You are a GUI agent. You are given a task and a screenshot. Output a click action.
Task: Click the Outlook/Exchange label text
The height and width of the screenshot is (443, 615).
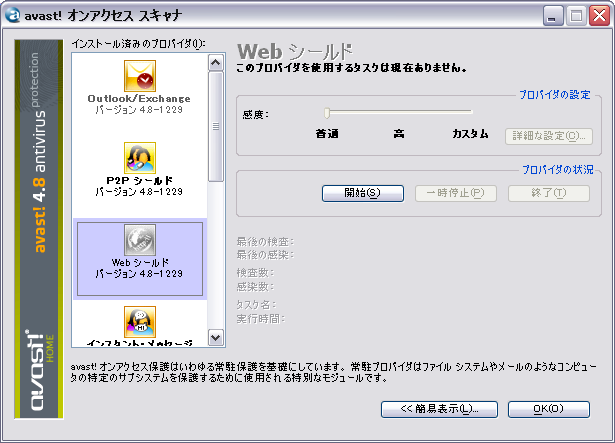(x=139, y=98)
